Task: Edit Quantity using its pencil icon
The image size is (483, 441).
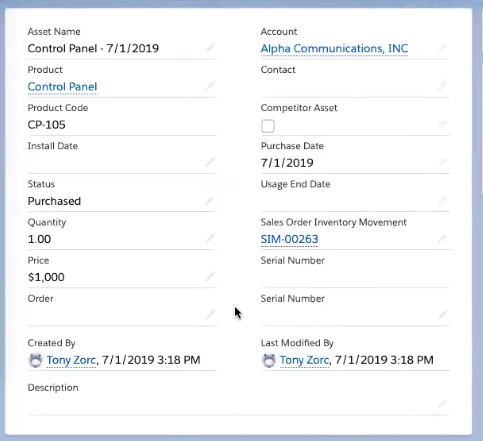Action: coord(210,238)
